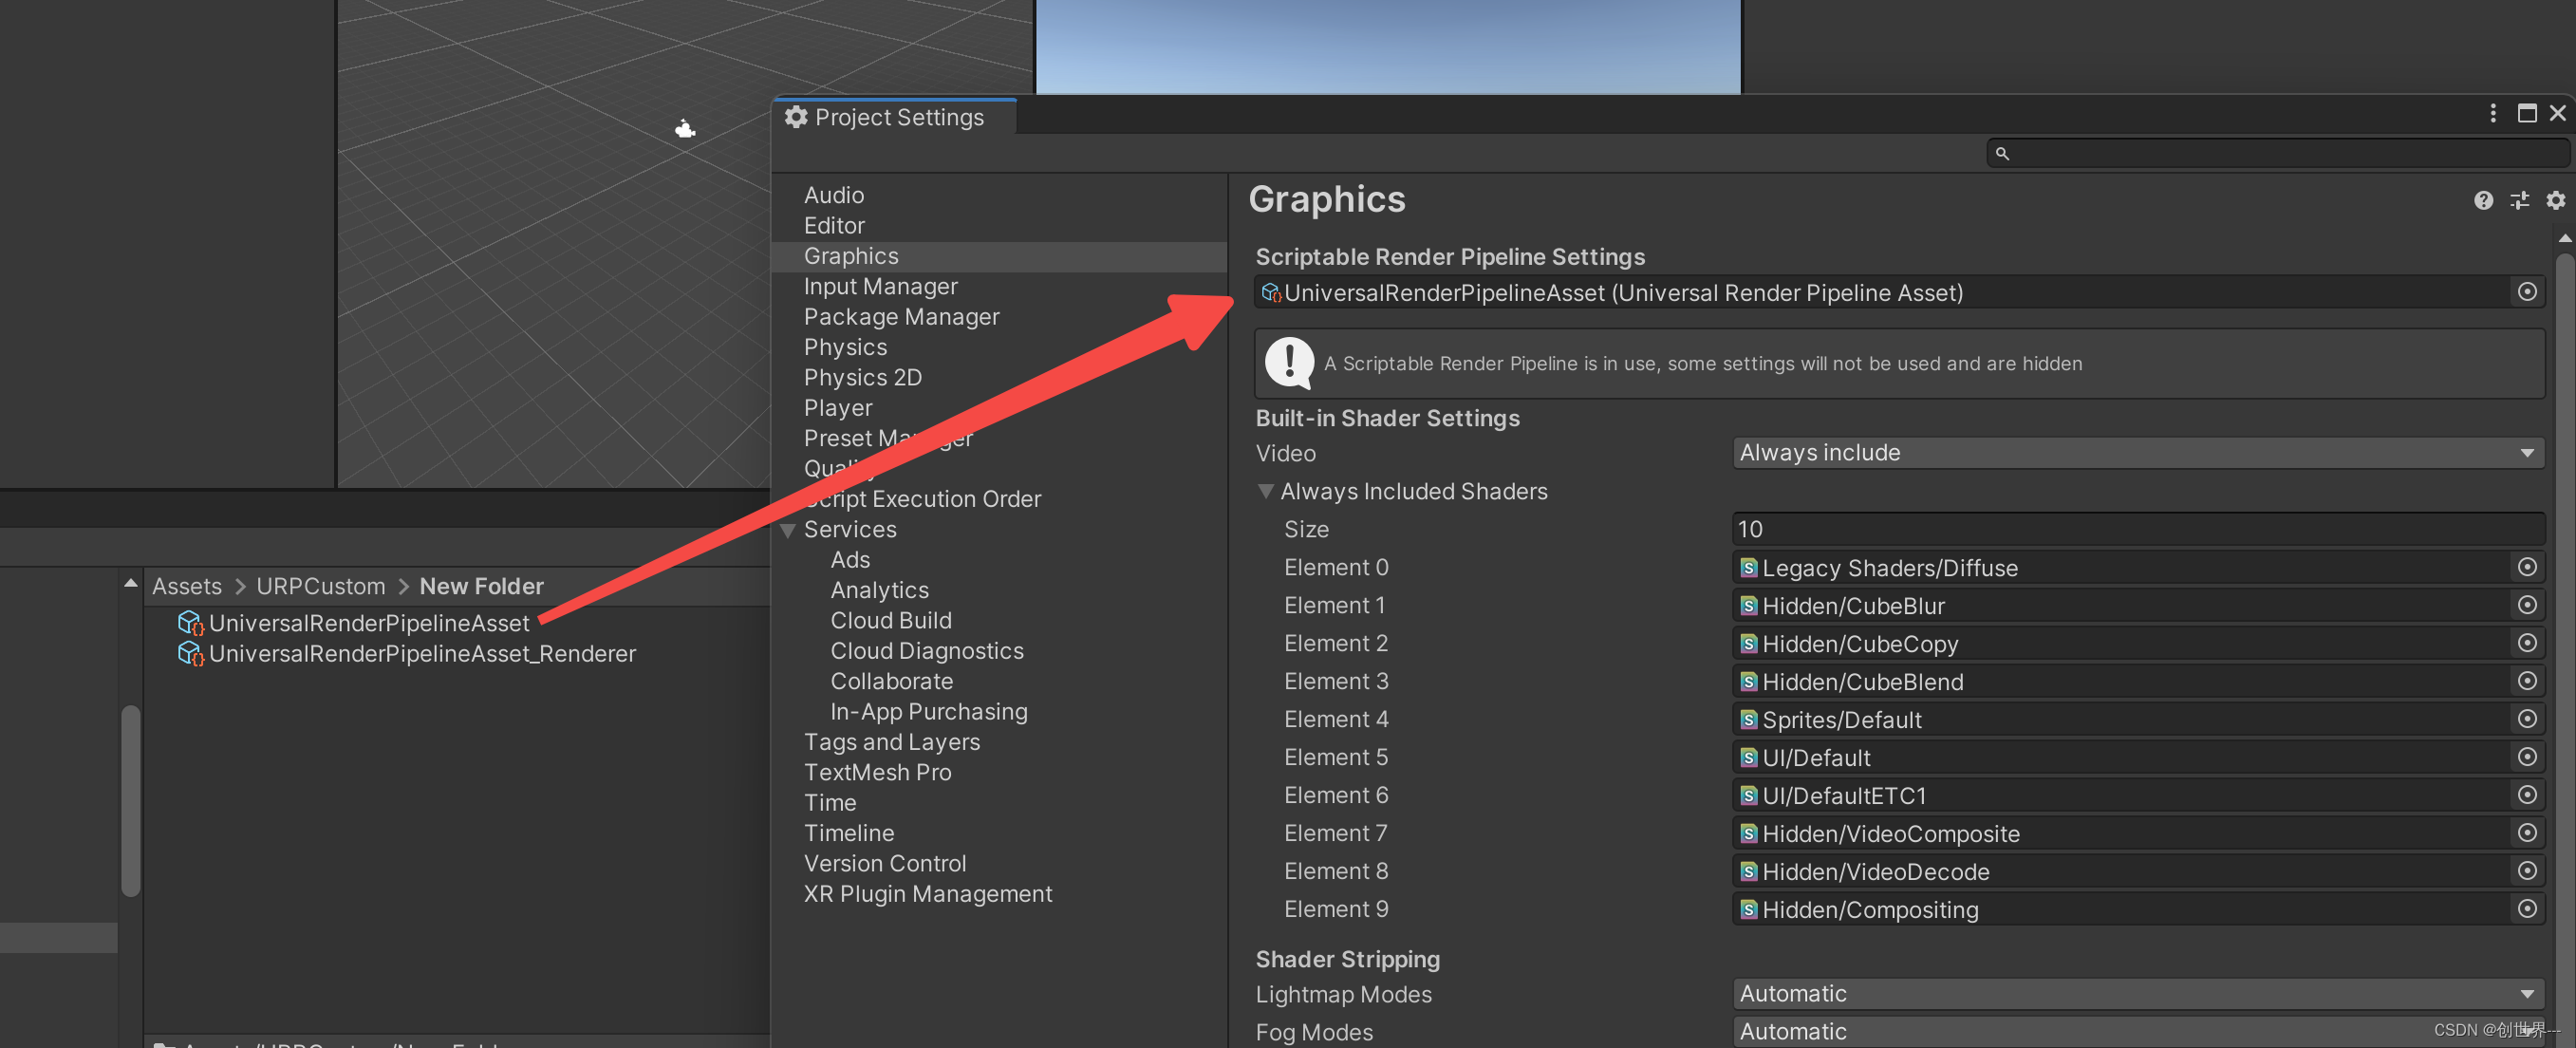This screenshot has width=2576, height=1048.
Task: Collapse the Services section in the sidebar
Action: click(x=789, y=531)
